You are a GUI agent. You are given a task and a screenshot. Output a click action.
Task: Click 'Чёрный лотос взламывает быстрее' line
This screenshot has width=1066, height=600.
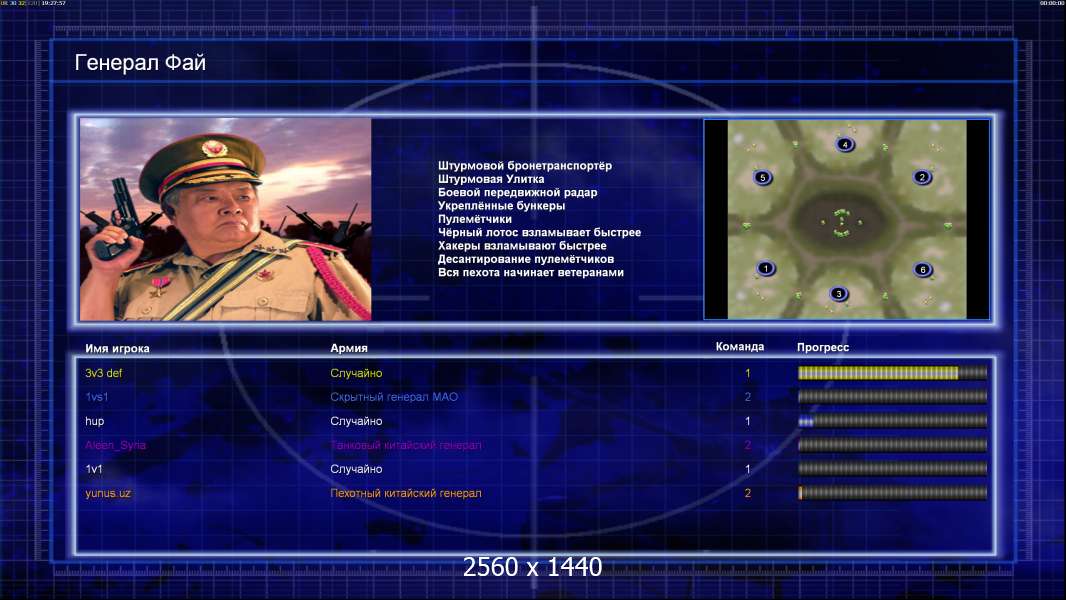539,232
